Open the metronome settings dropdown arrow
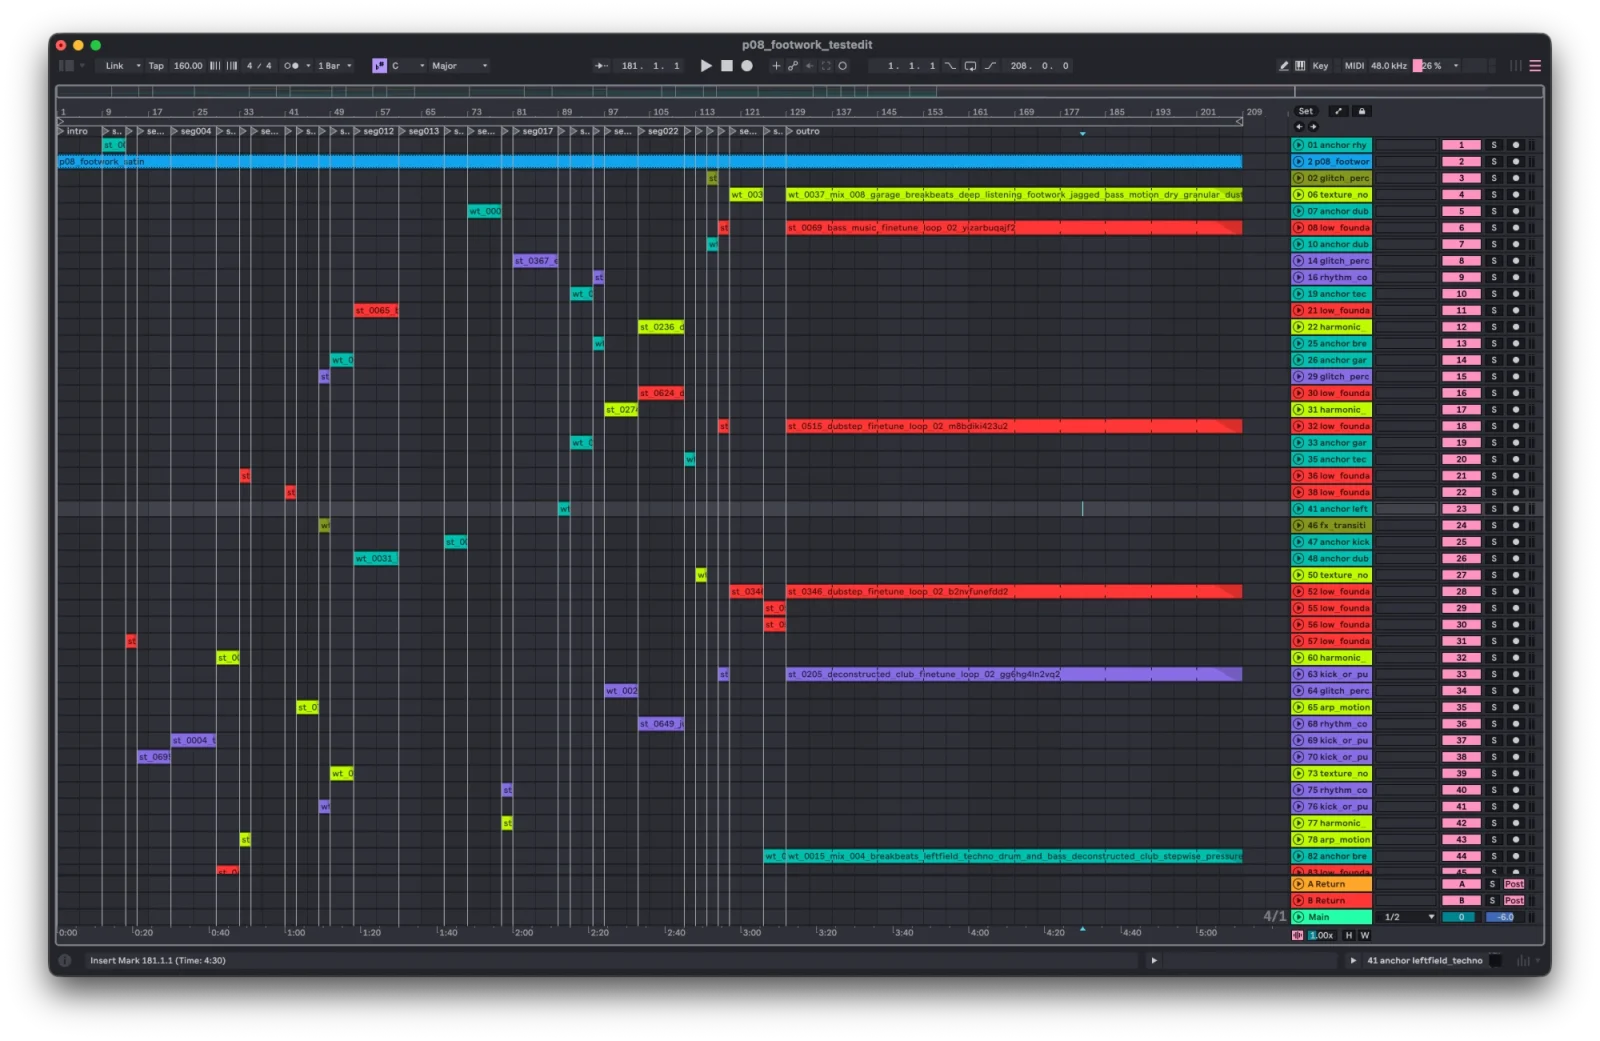The height and width of the screenshot is (1041, 1600). point(308,66)
